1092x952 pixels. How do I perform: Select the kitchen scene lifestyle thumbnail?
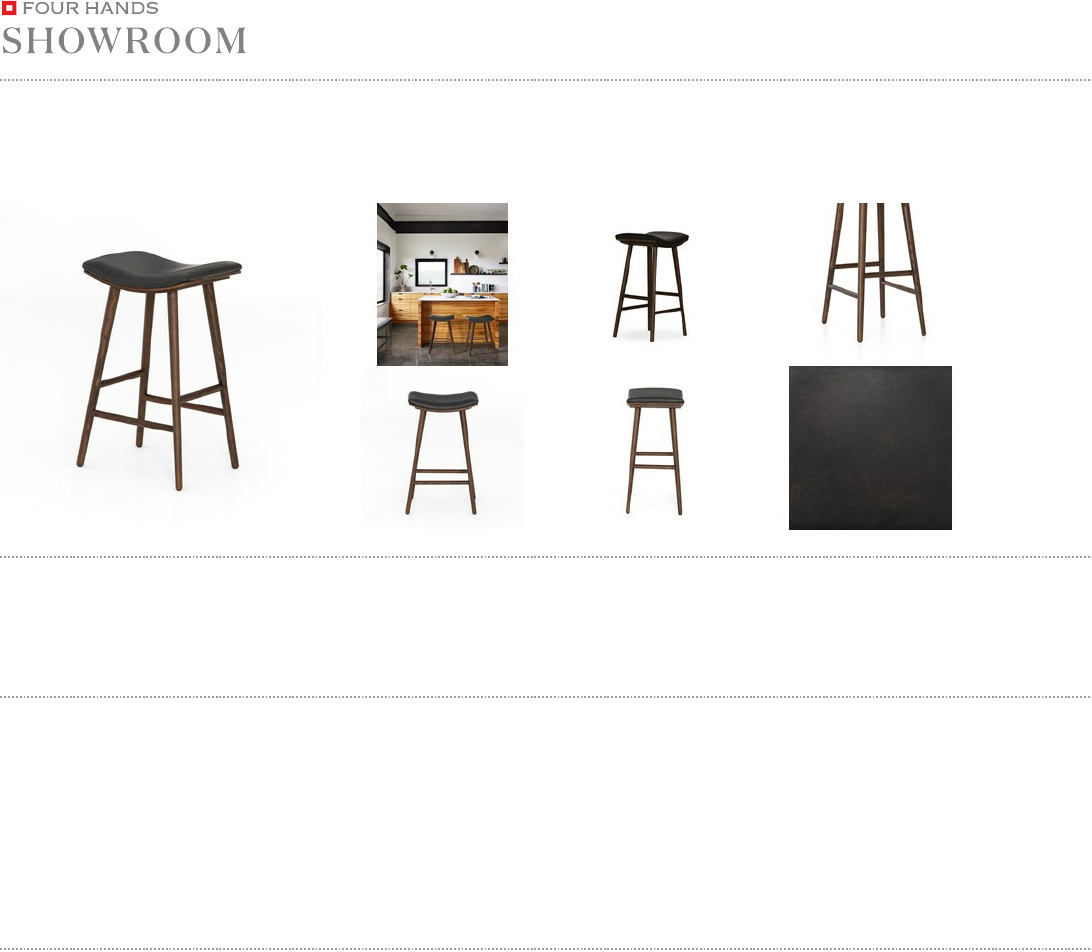(x=442, y=284)
